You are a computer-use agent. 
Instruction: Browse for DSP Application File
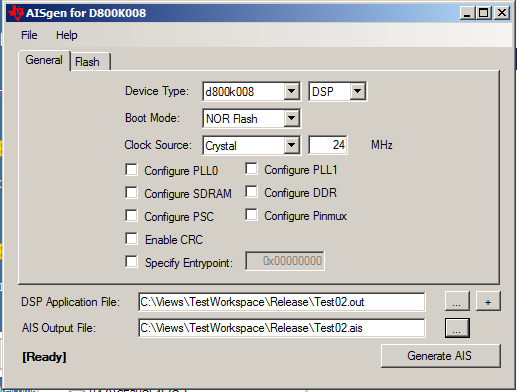tap(457, 301)
